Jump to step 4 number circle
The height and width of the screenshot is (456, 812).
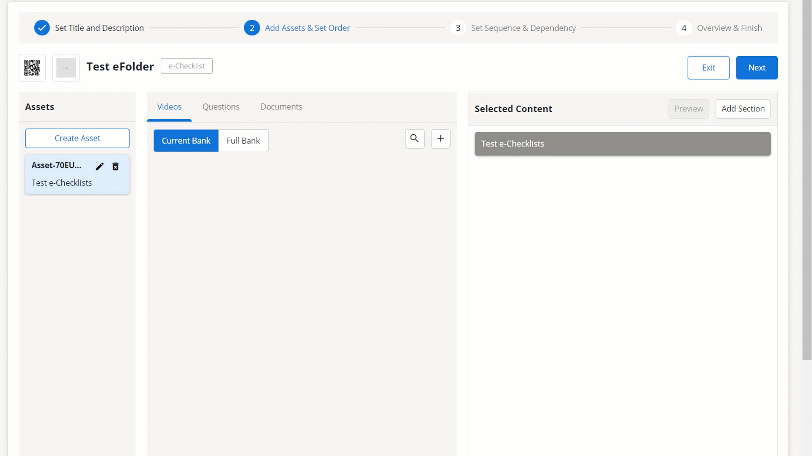[x=684, y=28]
